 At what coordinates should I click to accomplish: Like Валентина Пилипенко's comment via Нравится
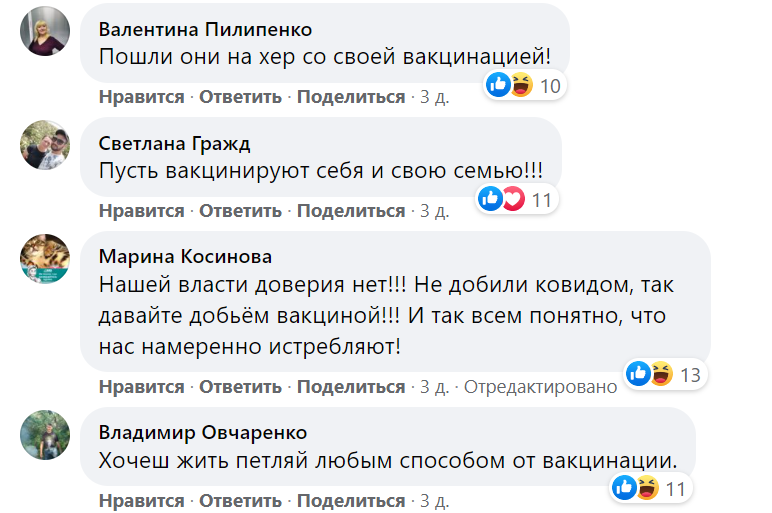(x=141, y=97)
